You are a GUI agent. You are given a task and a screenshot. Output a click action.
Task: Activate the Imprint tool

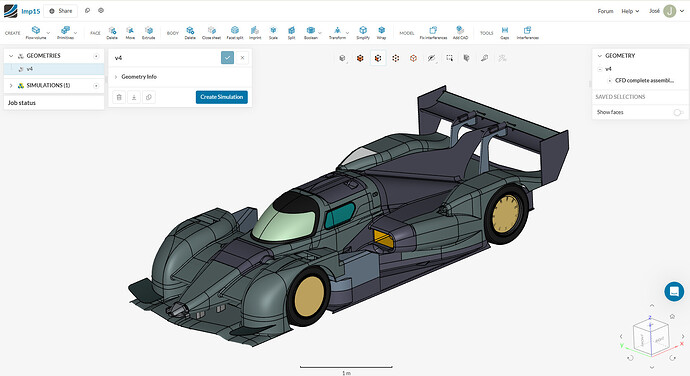pos(255,33)
